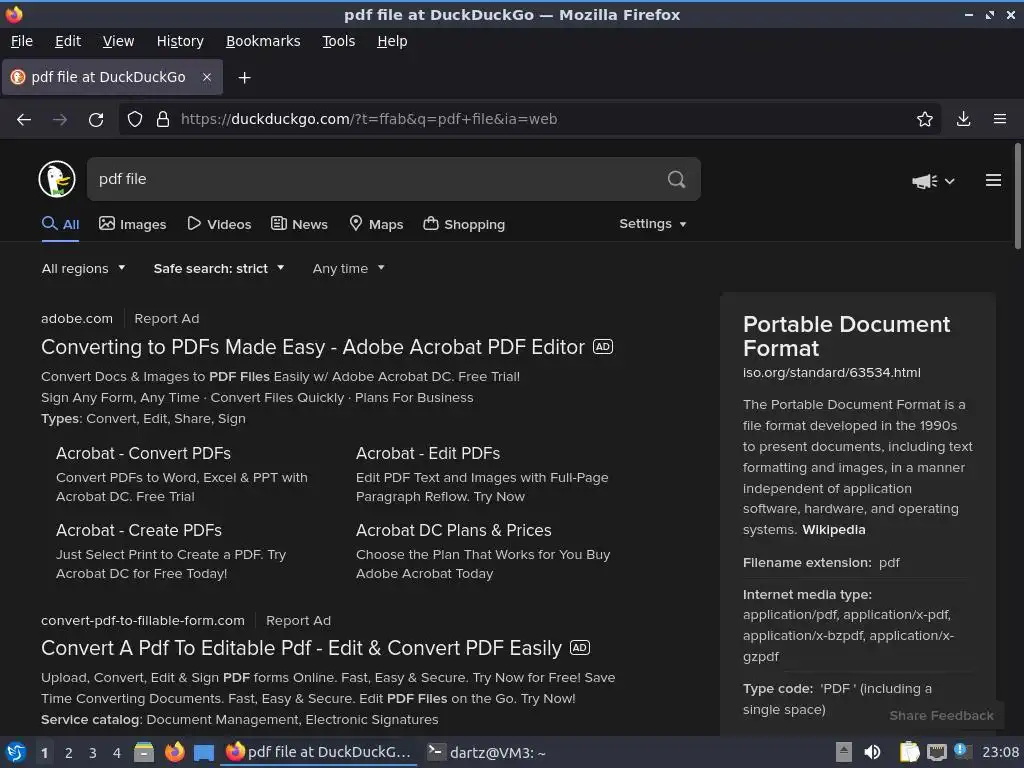Open the All regions filter
Image resolution: width=1024 pixels, height=768 pixels.
[83, 268]
